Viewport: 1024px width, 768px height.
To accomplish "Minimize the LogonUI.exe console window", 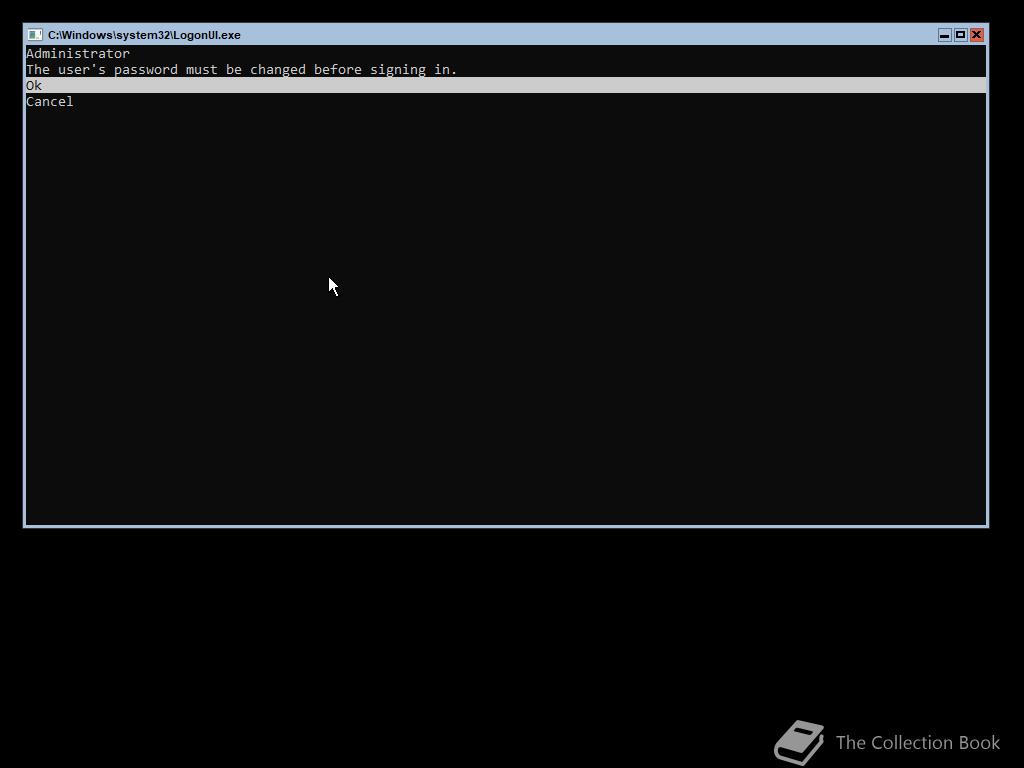I will point(944,35).
